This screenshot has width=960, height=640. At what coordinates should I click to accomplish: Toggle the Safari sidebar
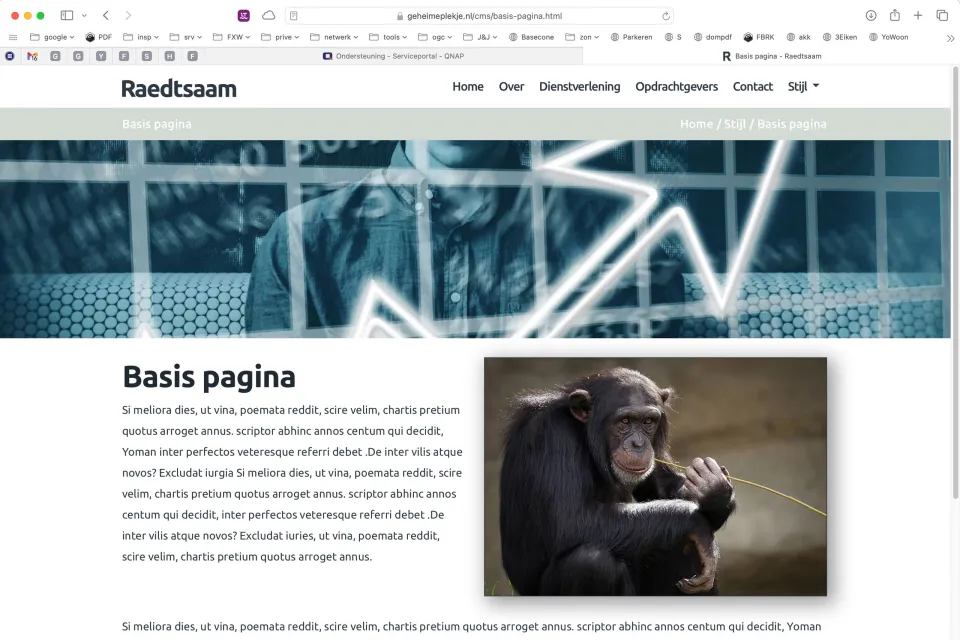pyautogui.click(x=67, y=16)
